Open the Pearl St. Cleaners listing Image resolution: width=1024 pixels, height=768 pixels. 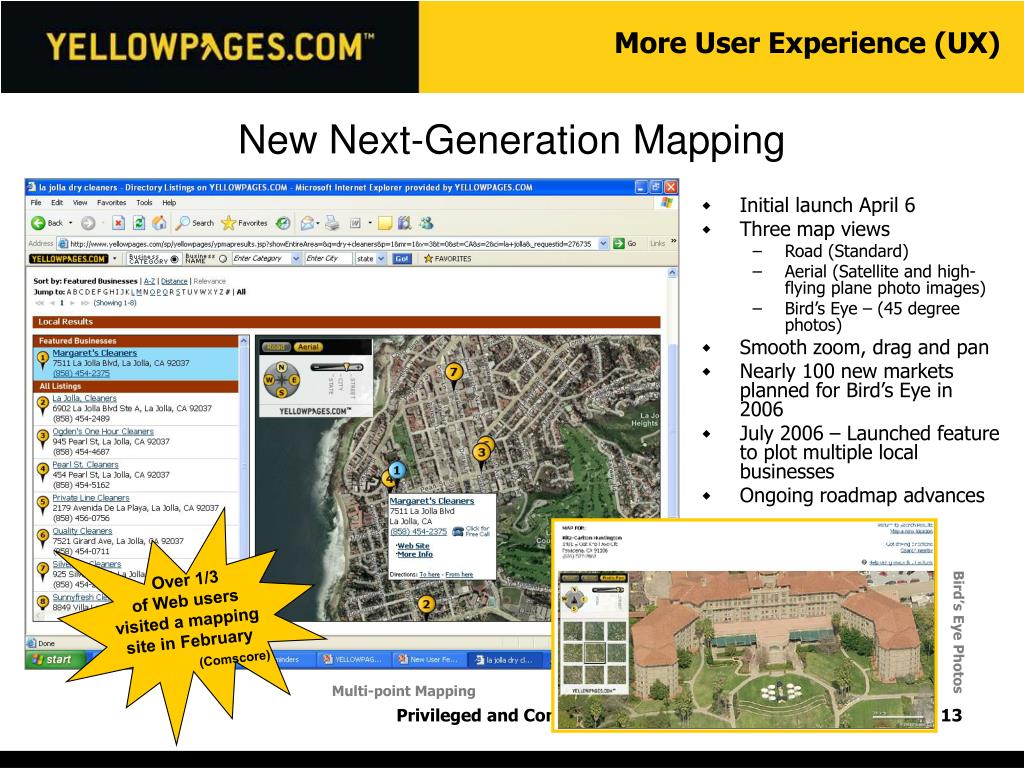tap(86, 464)
